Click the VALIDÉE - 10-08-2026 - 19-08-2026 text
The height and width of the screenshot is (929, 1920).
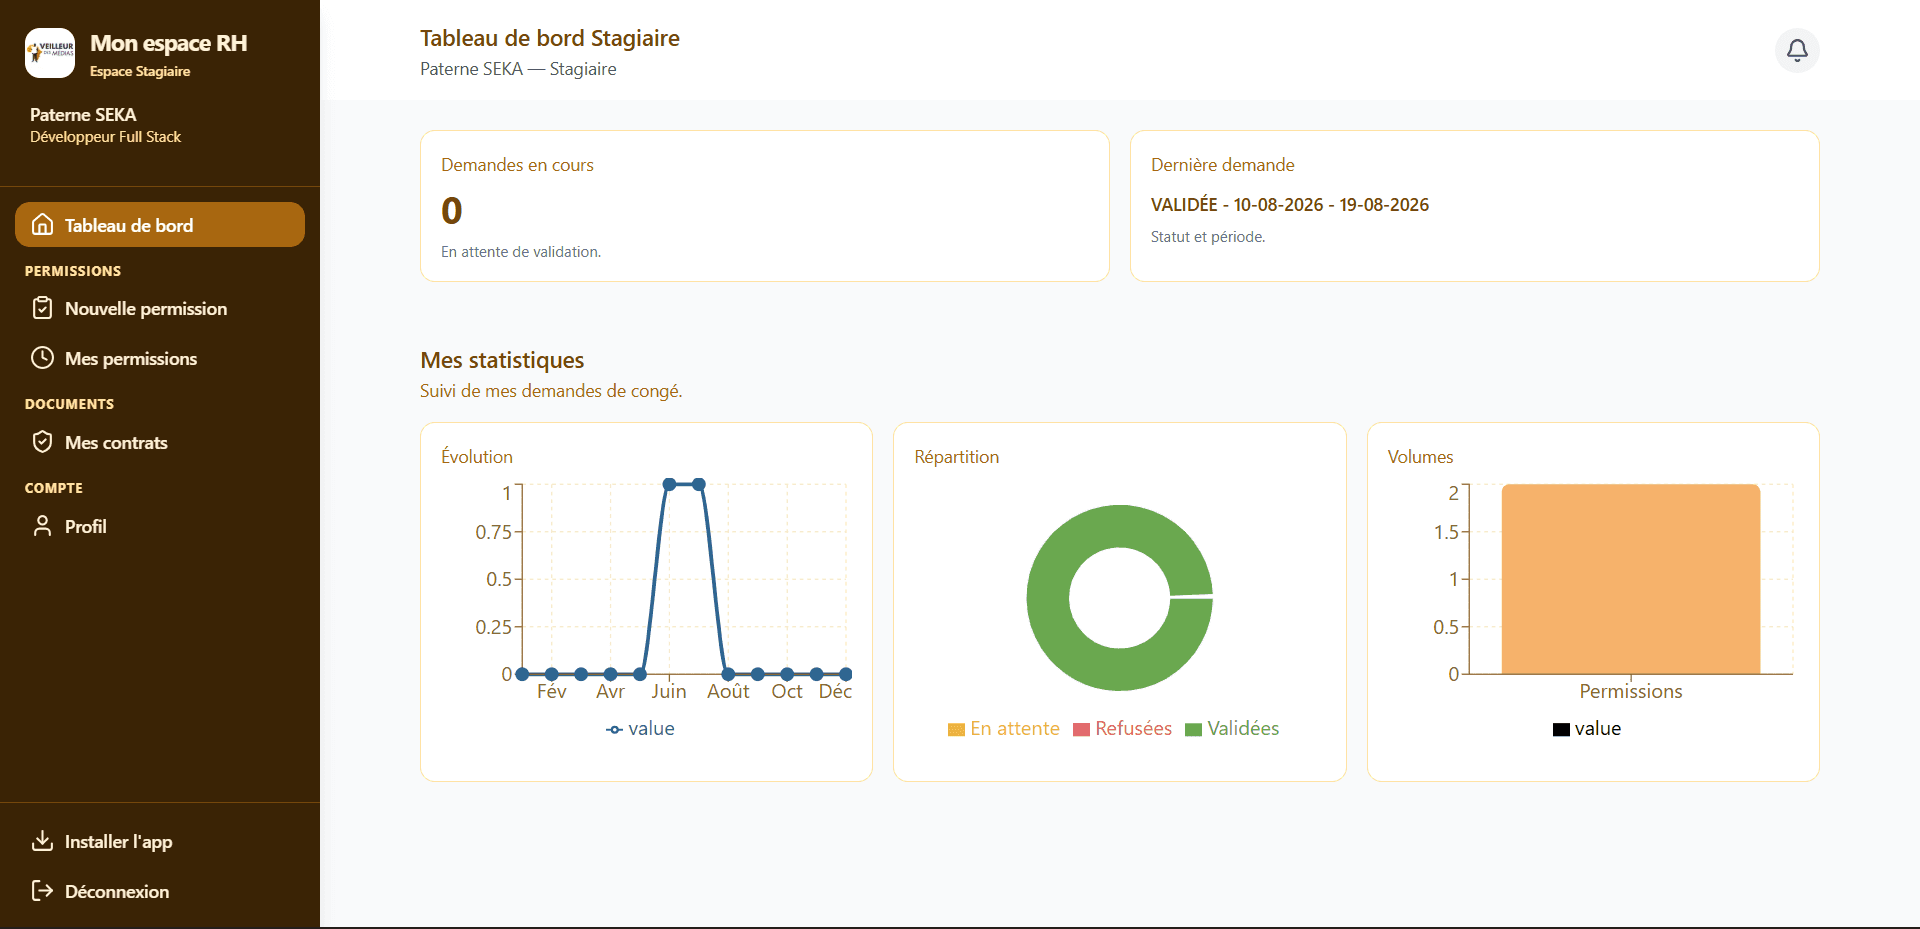click(1290, 204)
